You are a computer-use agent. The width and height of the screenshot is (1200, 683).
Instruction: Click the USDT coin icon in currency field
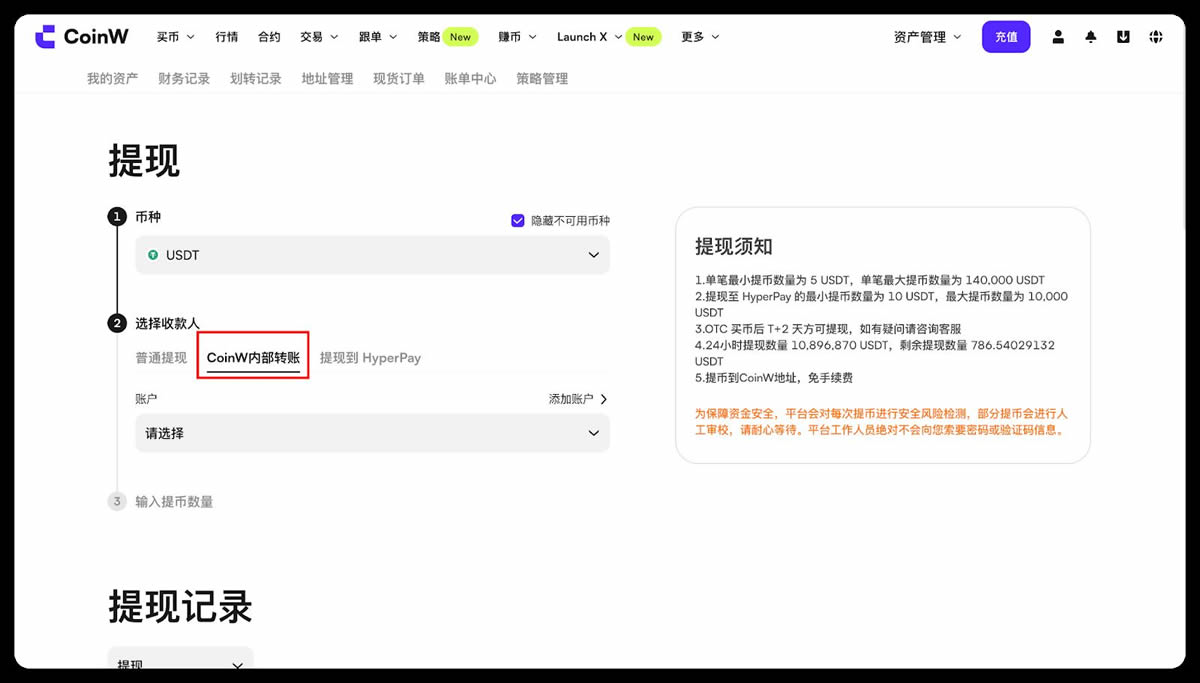155,255
